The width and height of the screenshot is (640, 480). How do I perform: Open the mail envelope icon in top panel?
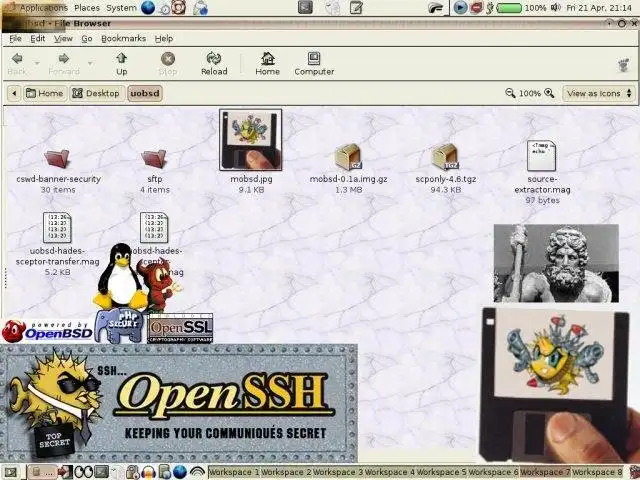click(x=200, y=8)
